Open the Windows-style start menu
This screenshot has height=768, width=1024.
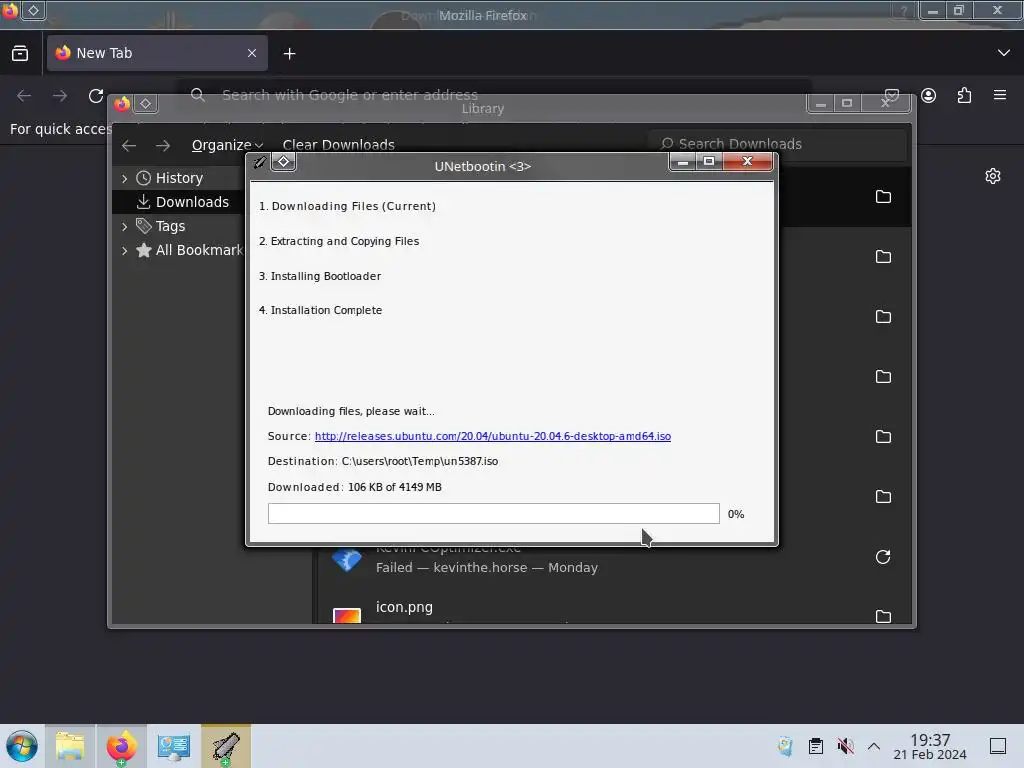(22, 746)
